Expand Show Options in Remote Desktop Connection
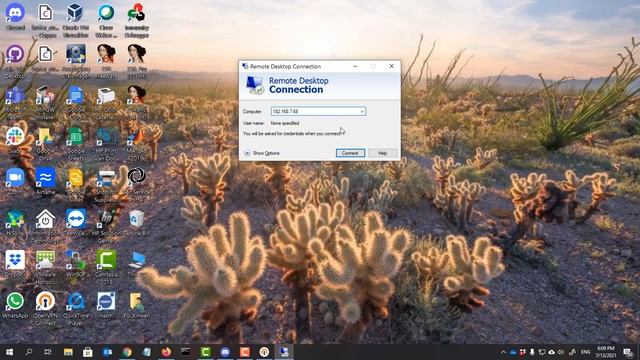The height and width of the screenshot is (360, 640). [x=262, y=153]
